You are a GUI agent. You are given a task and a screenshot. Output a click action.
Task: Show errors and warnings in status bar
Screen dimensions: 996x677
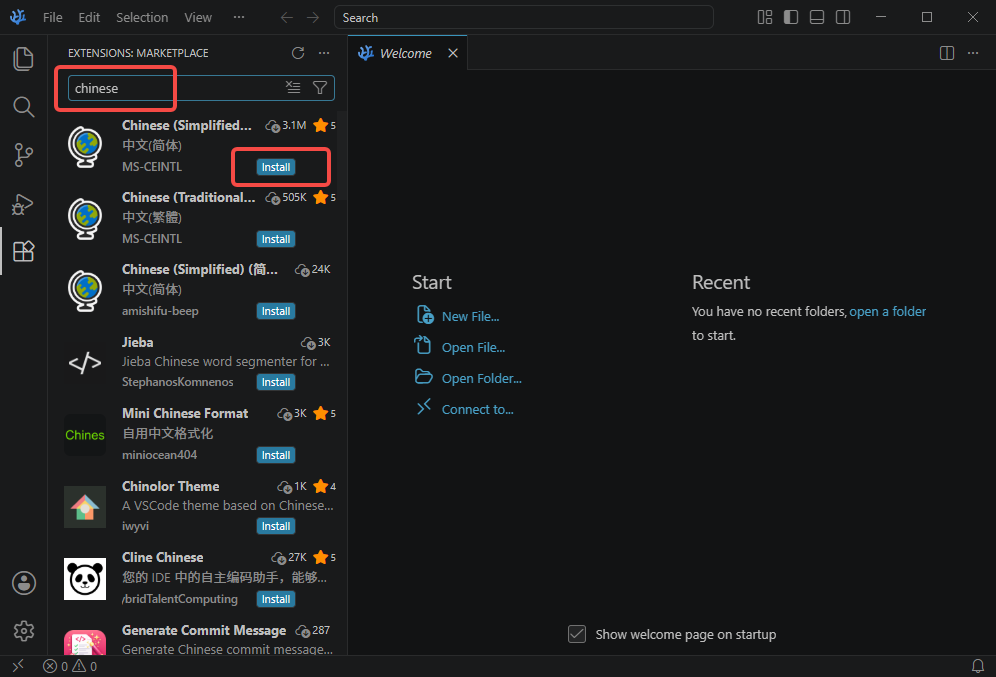(x=70, y=666)
